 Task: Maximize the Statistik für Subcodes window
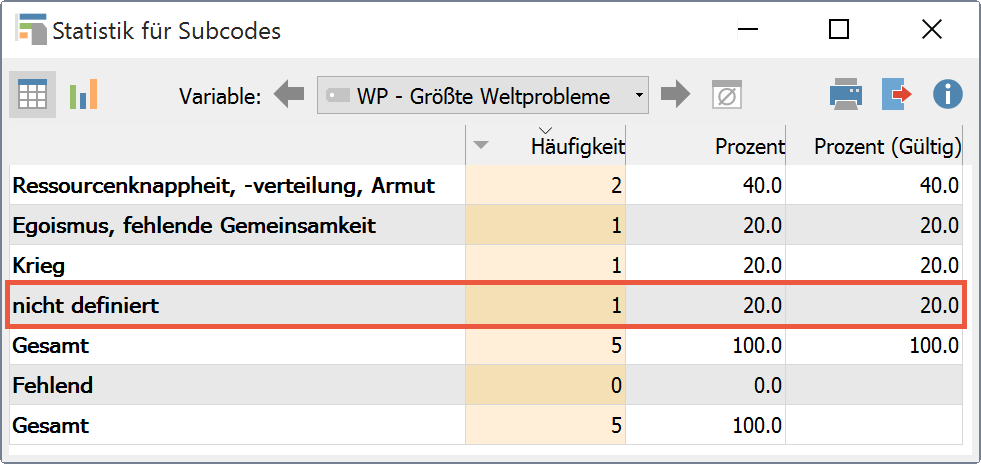coord(839,30)
